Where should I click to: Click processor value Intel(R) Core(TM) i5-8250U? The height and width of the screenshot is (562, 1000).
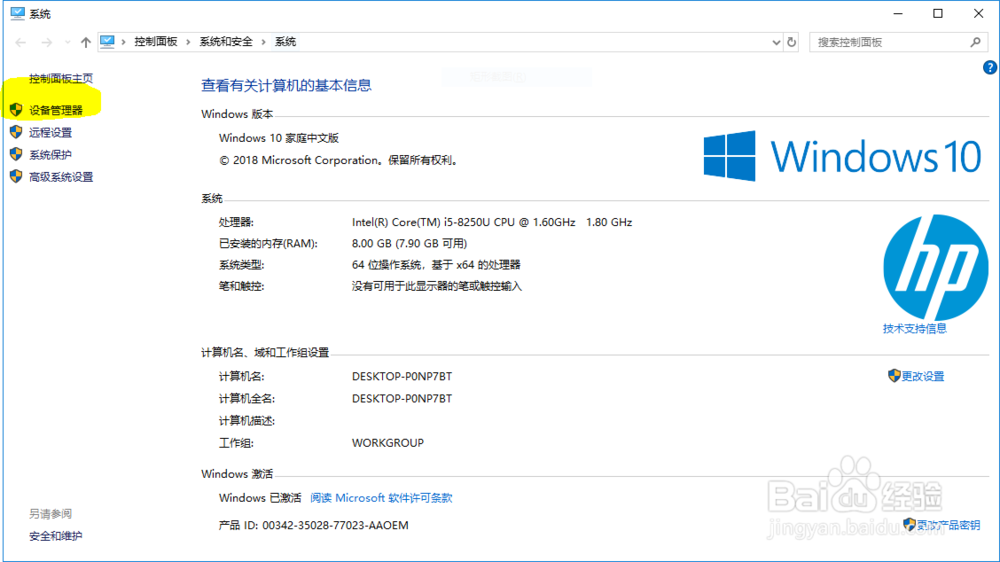[x=492, y=222]
